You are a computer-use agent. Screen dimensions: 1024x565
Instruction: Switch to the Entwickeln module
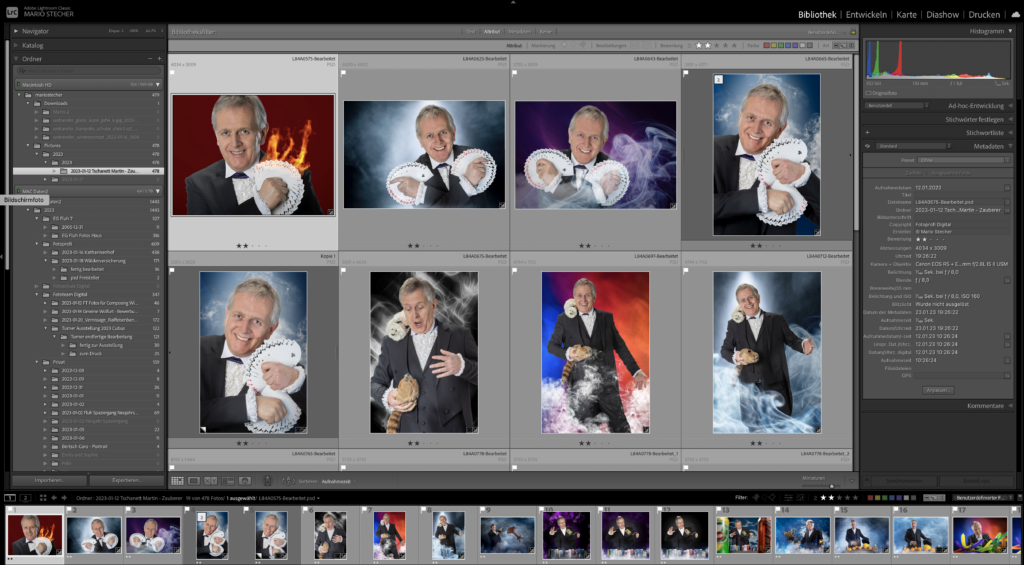tap(866, 14)
